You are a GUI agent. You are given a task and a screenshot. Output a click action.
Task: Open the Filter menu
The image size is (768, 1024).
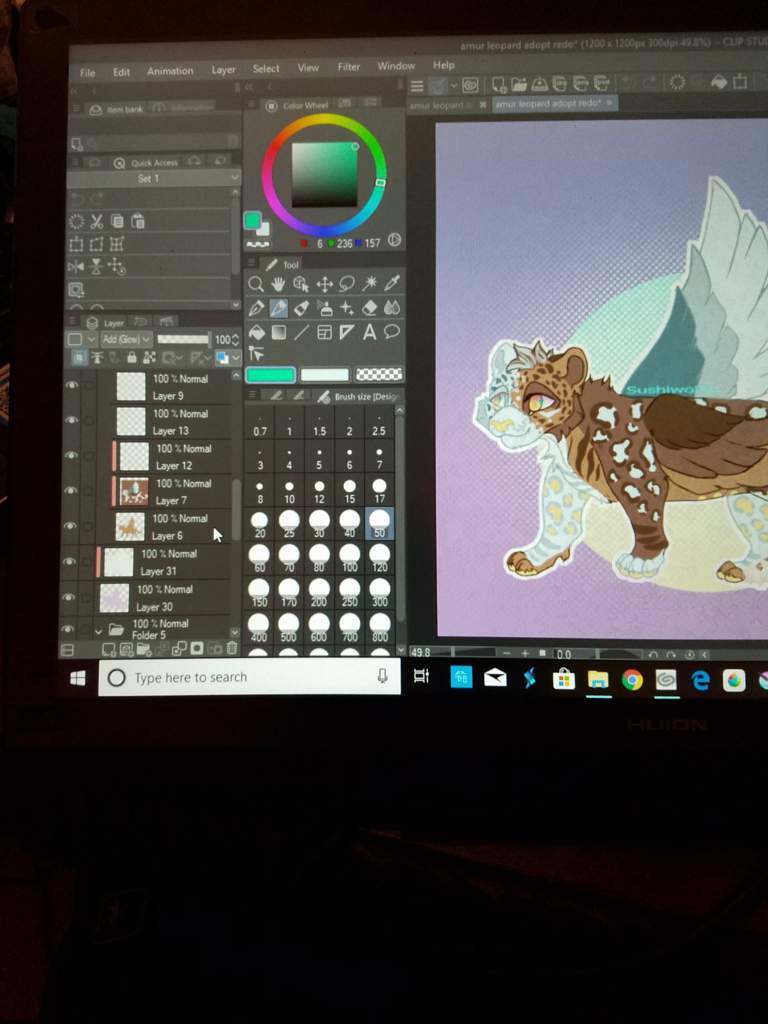(x=349, y=67)
